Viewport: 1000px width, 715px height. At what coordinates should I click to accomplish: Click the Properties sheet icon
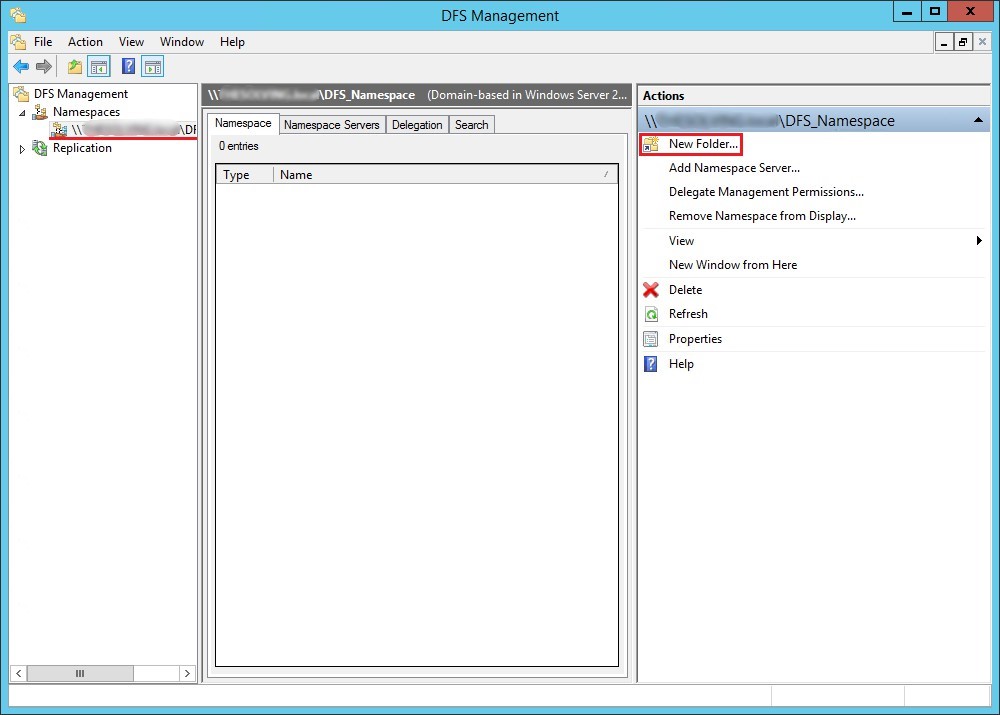tap(651, 339)
